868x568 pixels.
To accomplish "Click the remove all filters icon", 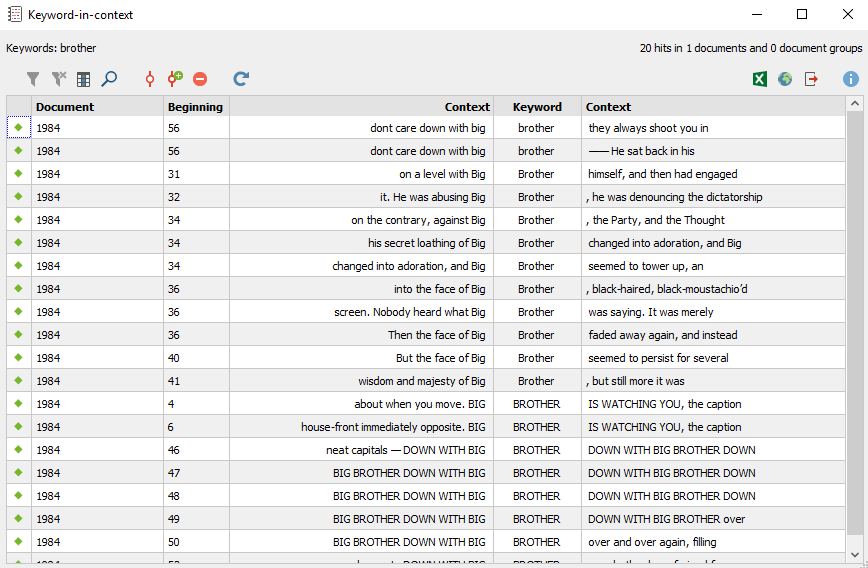I will point(59,79).
